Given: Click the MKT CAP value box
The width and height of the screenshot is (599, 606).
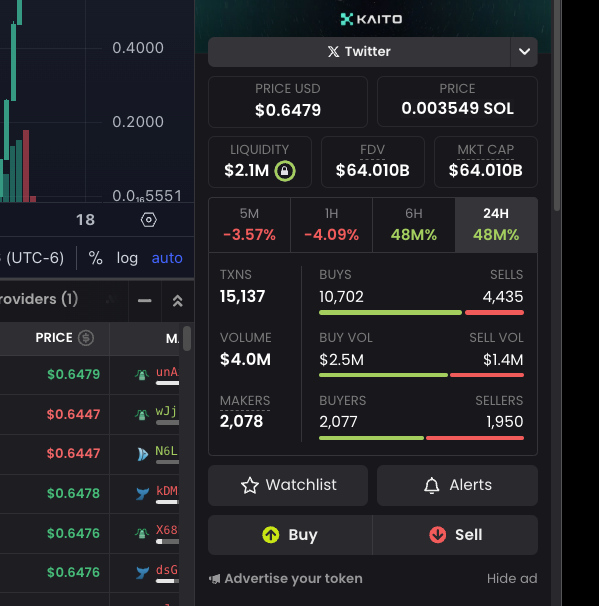Looking at the screenshot, I should (485, 162).
